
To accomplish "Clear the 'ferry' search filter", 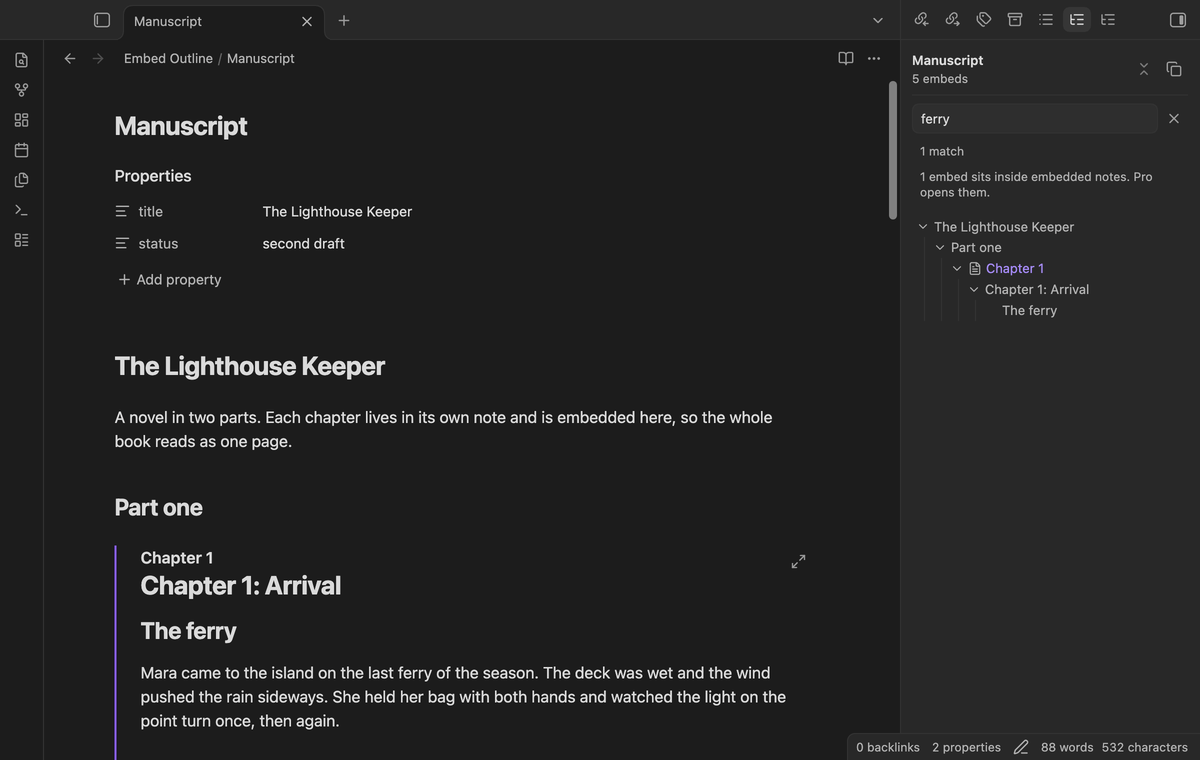I will pos(1174,119).
